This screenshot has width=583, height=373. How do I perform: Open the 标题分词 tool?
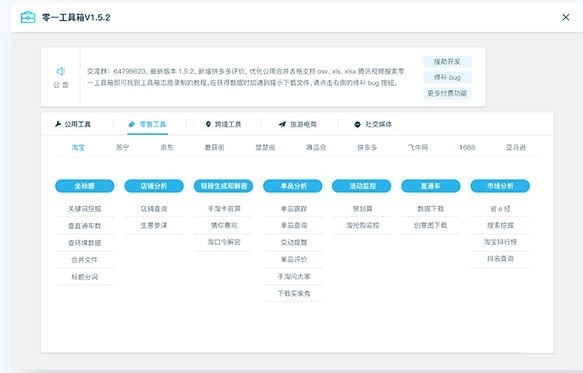85,277
